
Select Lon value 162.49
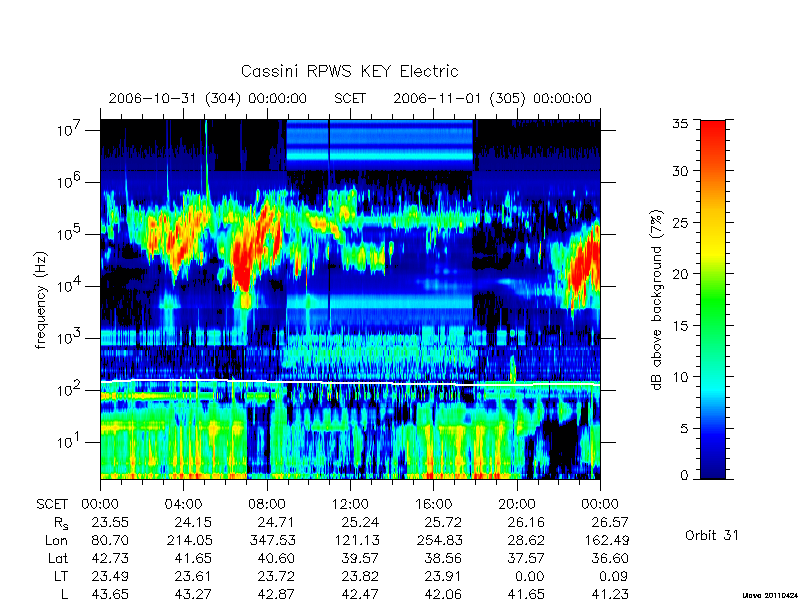point(606,540)
